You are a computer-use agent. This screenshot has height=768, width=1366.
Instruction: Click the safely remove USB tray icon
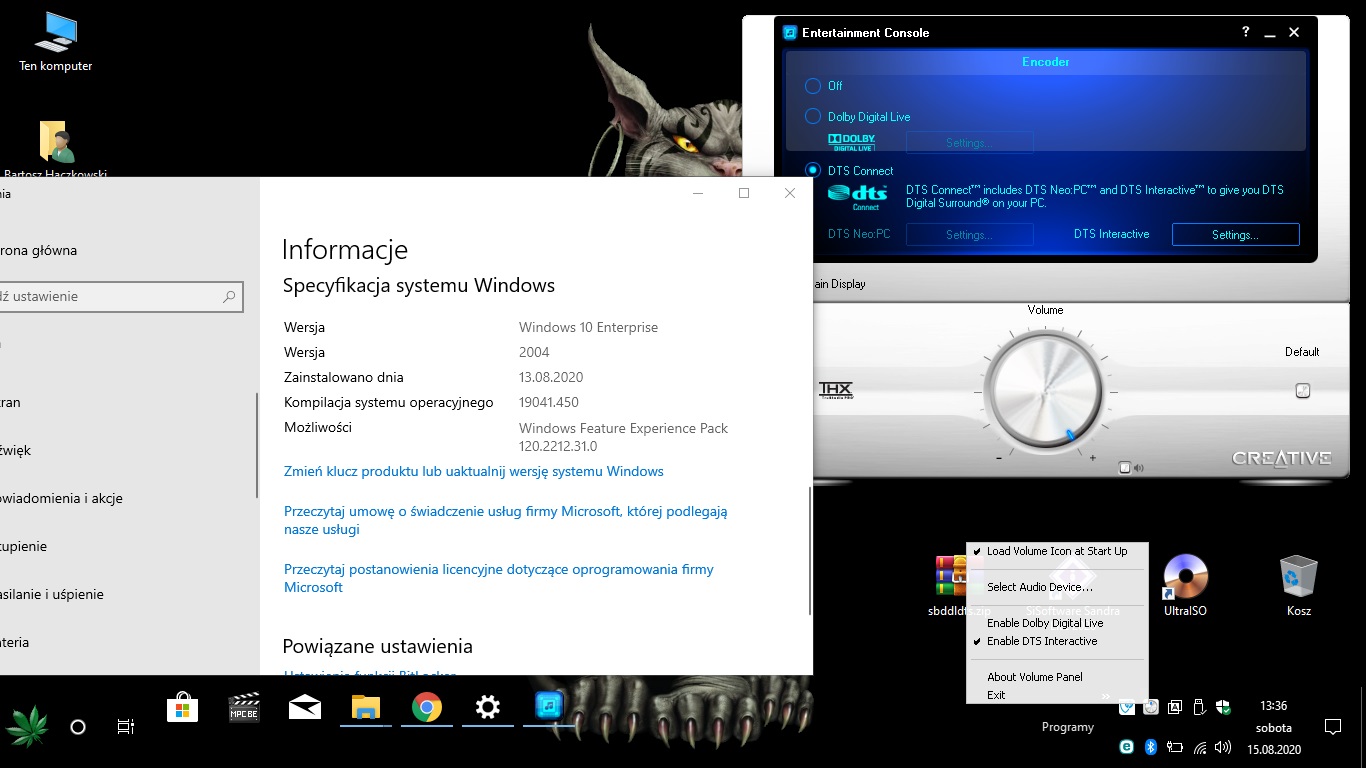1199,707
